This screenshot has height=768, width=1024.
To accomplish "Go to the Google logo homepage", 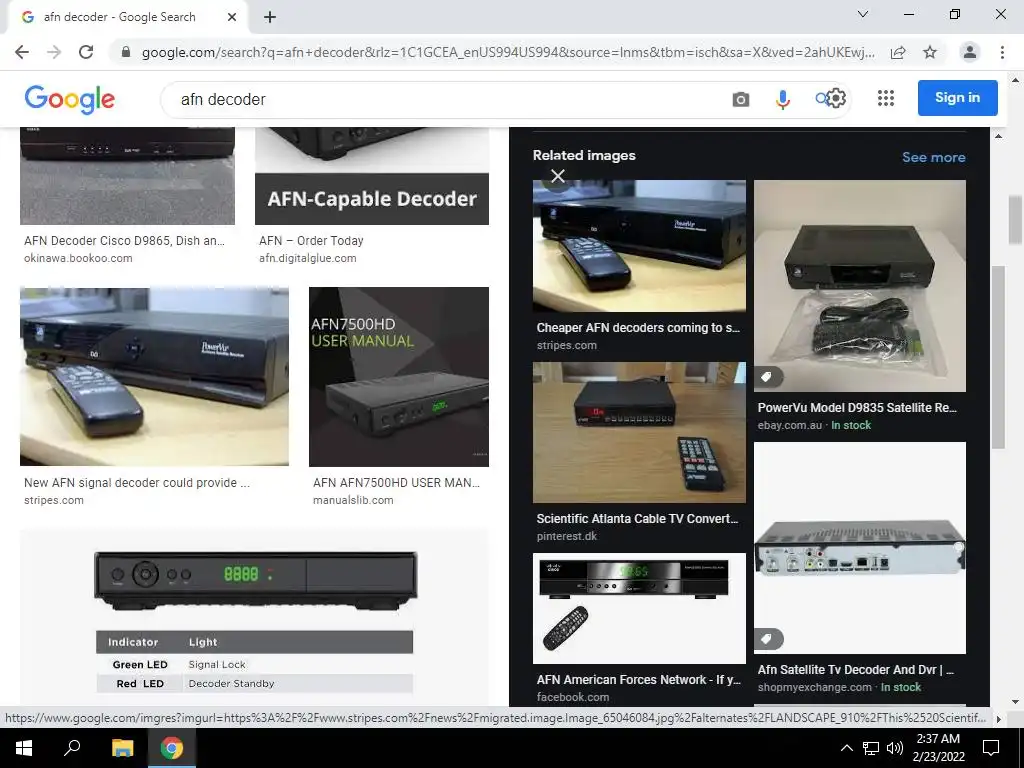I will click(70, 99).
